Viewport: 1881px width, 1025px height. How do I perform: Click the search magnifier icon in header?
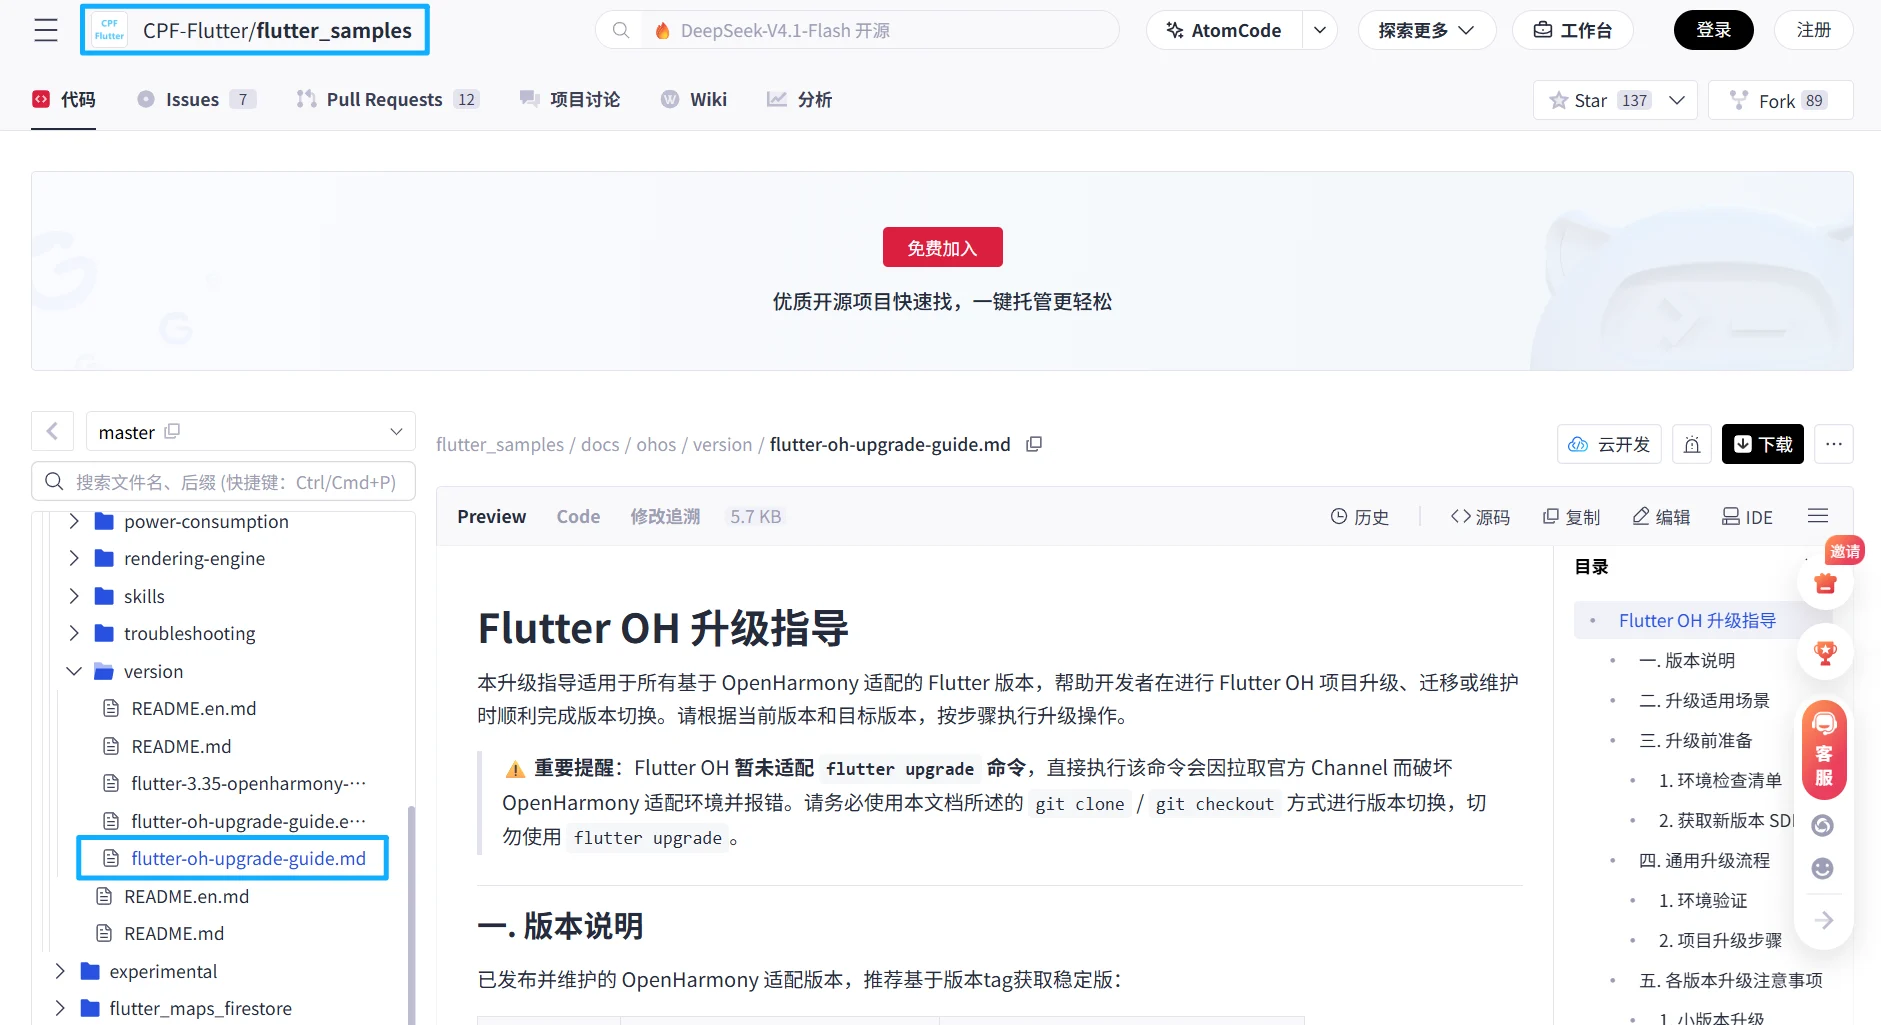621,30
